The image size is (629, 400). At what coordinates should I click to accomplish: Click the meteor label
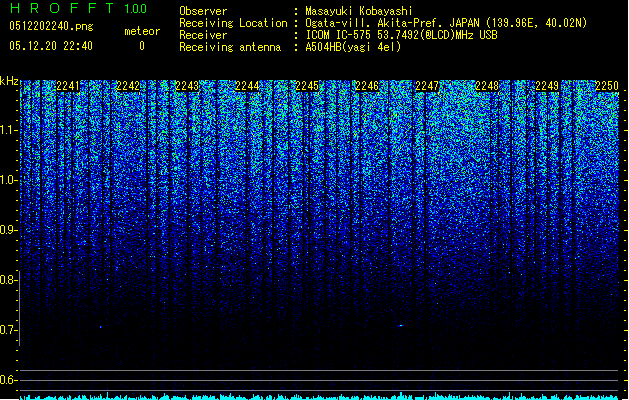point(142,31)
